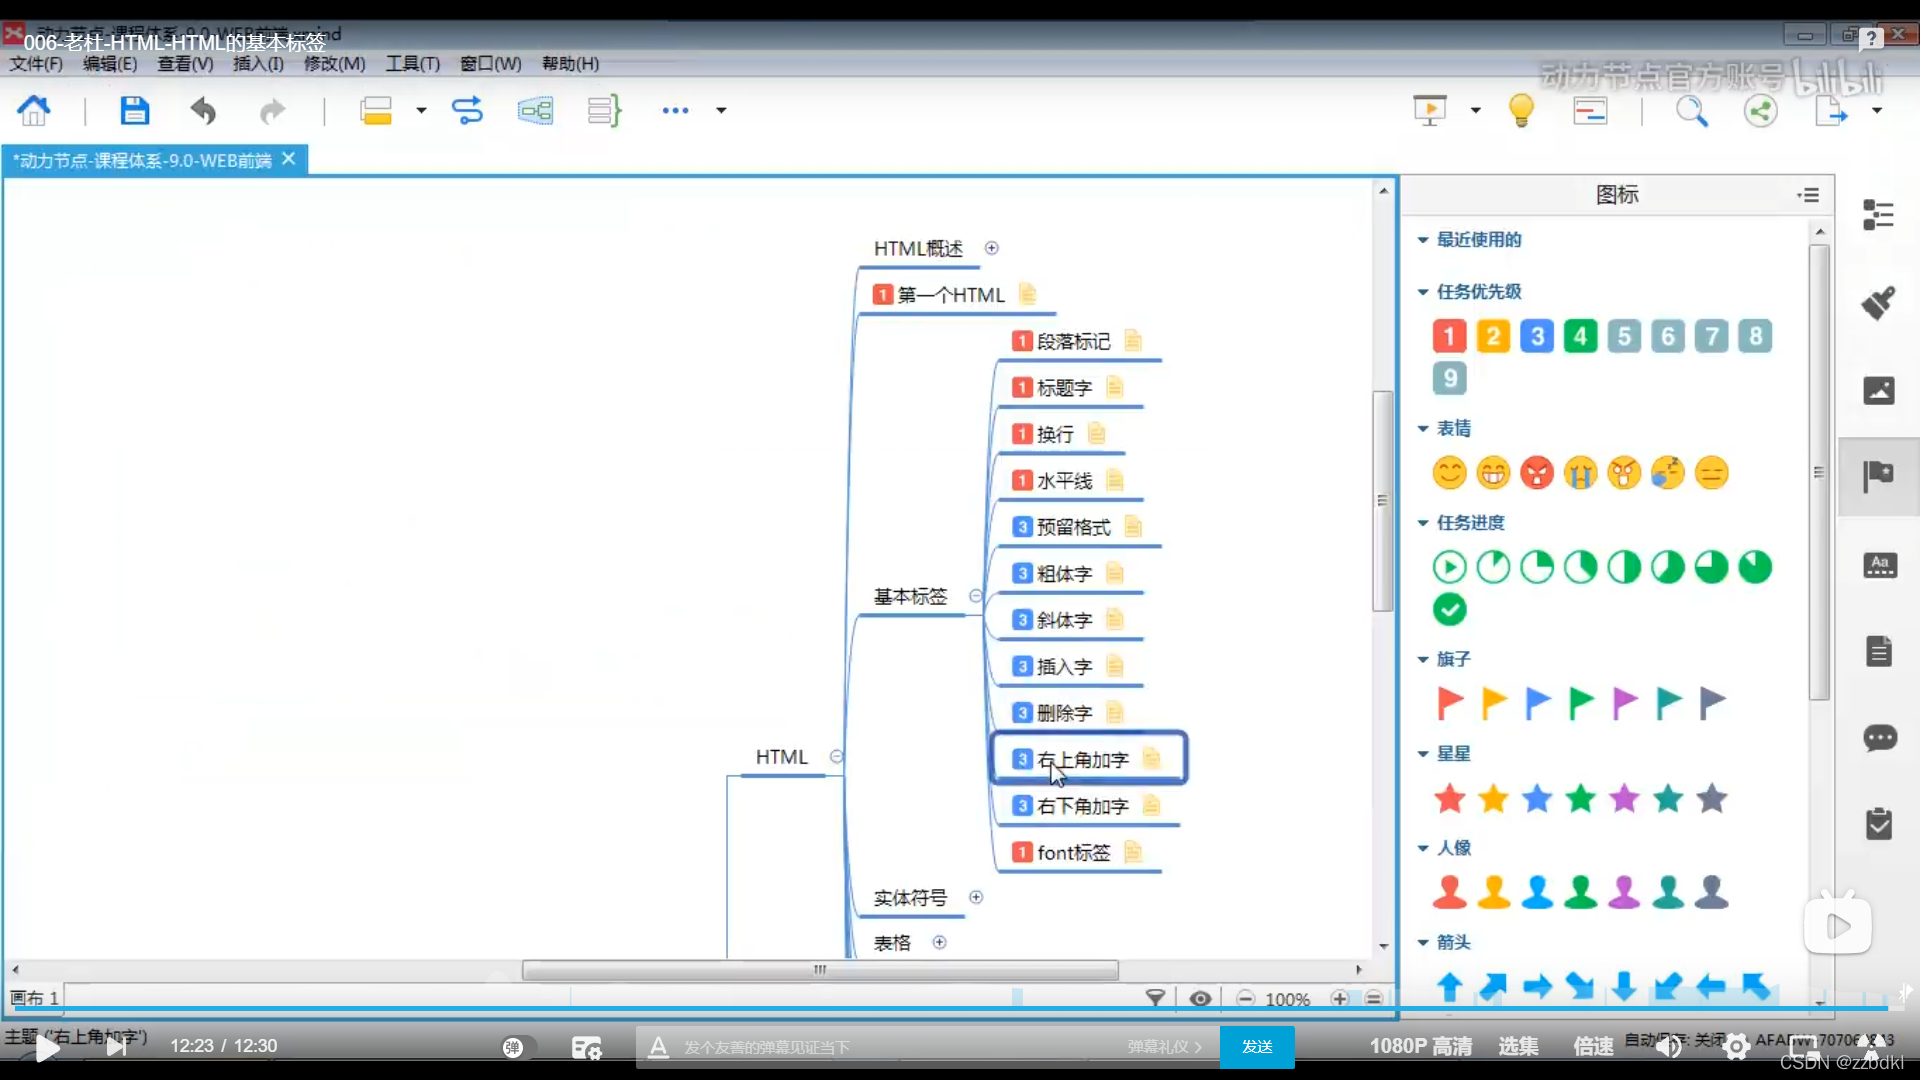Open the three-dot more options toolbar icon
This screenshot has height=1080, width=1920.
click(675, 110)
